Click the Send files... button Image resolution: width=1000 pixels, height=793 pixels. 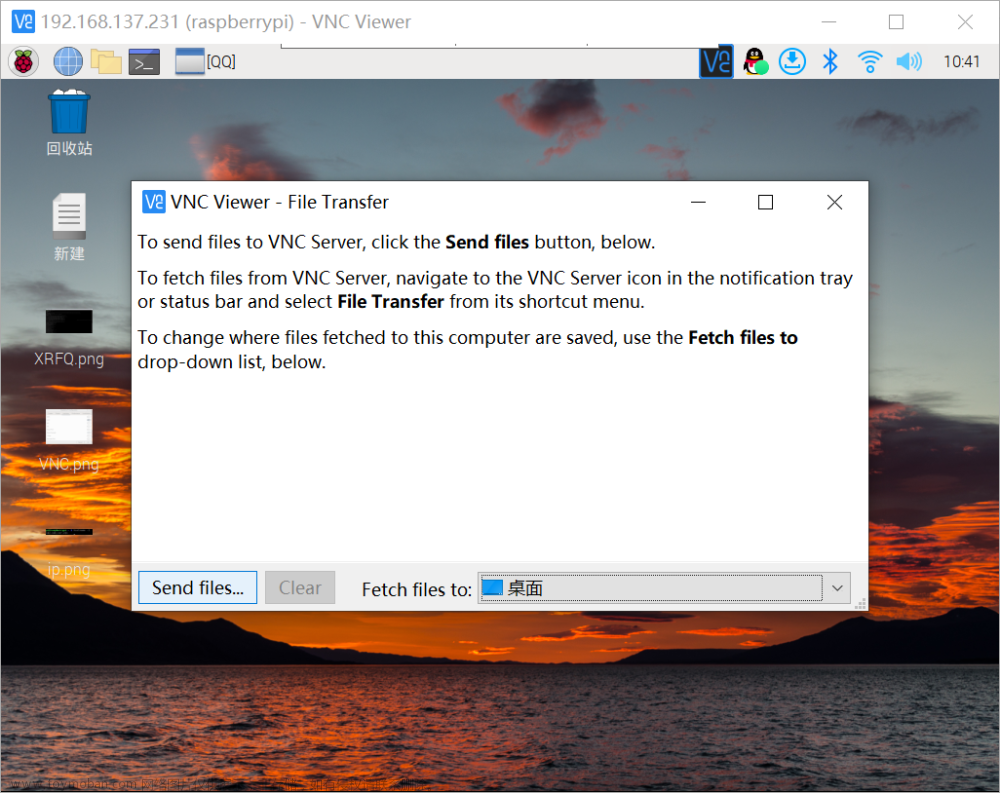click(x=198, y=588)
